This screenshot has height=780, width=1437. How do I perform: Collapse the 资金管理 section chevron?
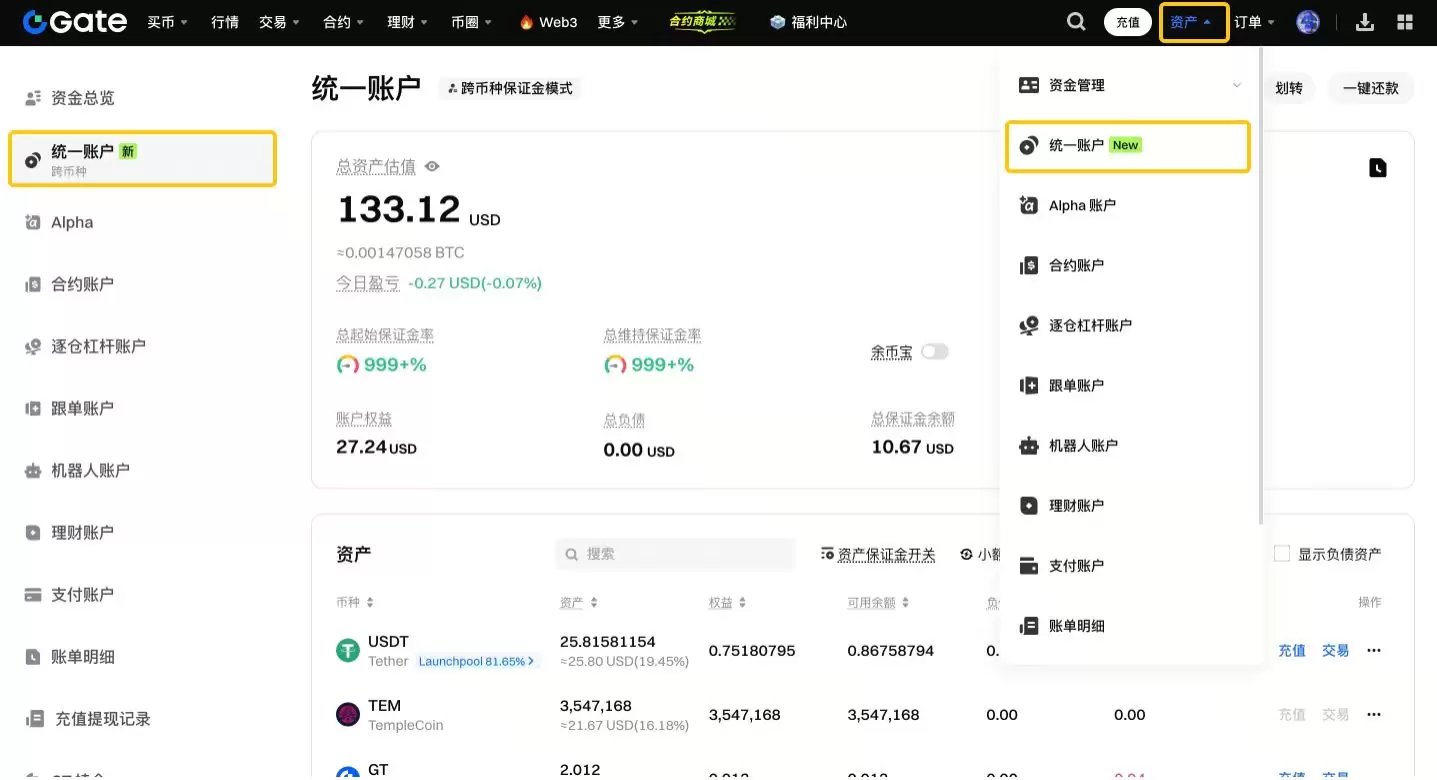[x=1236, y=85]
